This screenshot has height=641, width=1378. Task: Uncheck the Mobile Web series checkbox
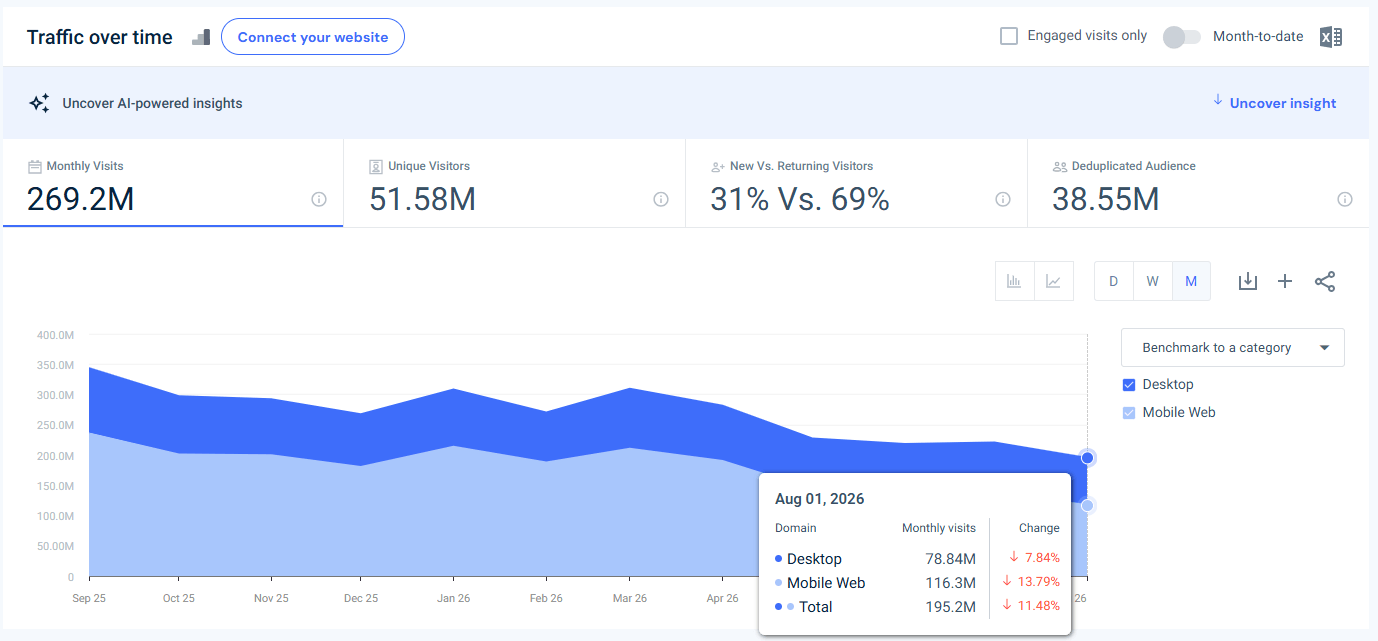1129,413
